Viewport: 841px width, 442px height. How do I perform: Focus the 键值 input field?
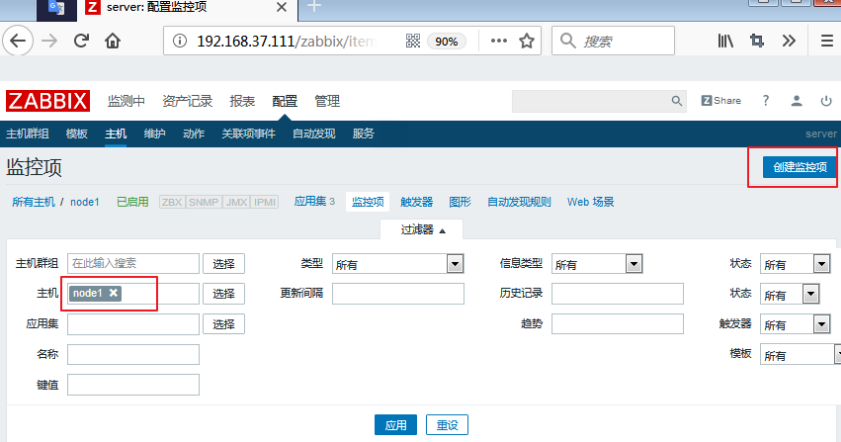coord(133,385)
